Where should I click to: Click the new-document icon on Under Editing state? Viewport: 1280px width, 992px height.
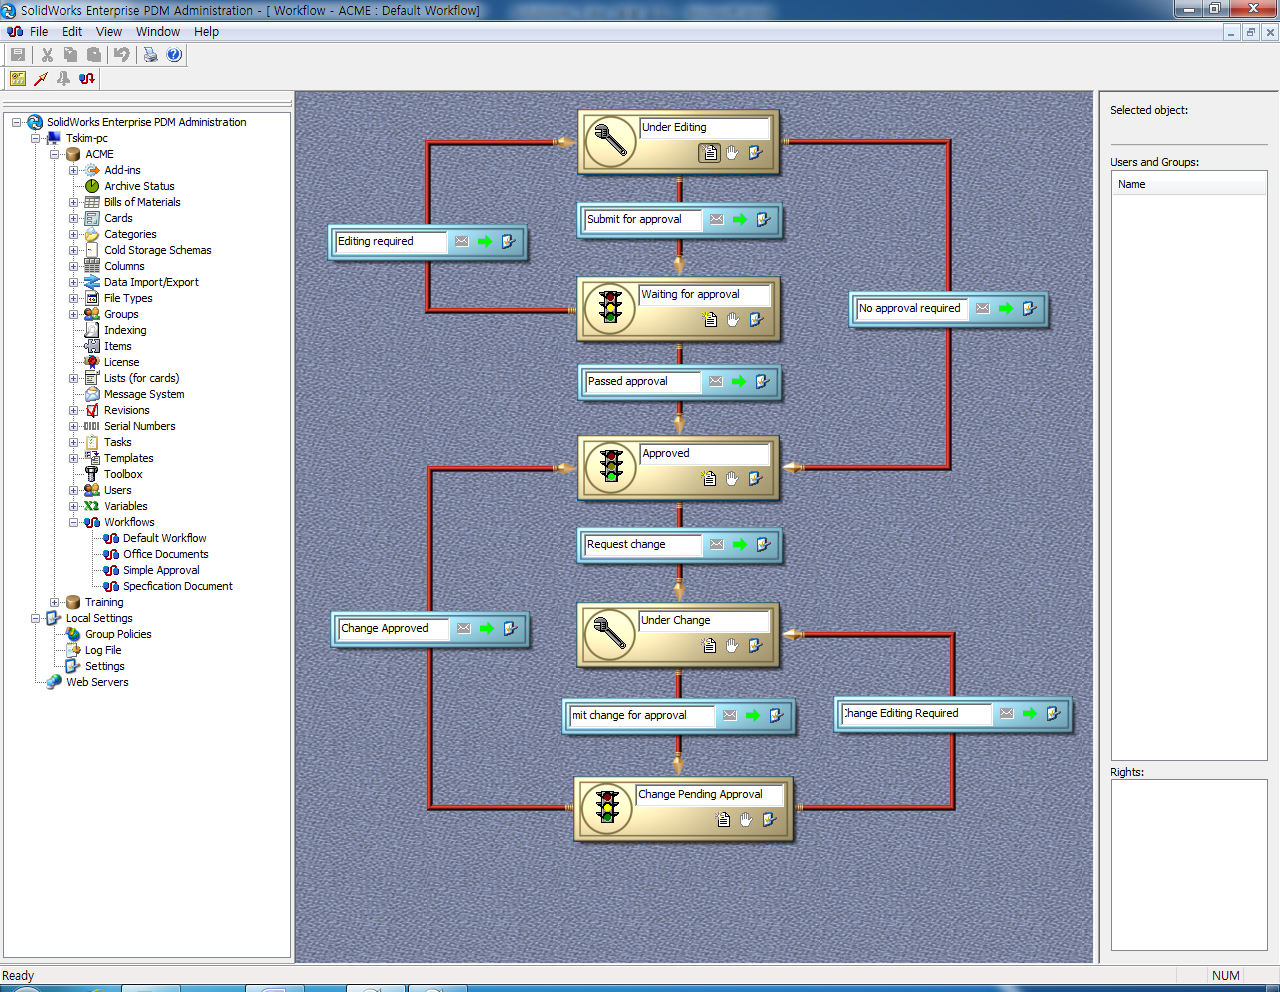tap(711, 152)
